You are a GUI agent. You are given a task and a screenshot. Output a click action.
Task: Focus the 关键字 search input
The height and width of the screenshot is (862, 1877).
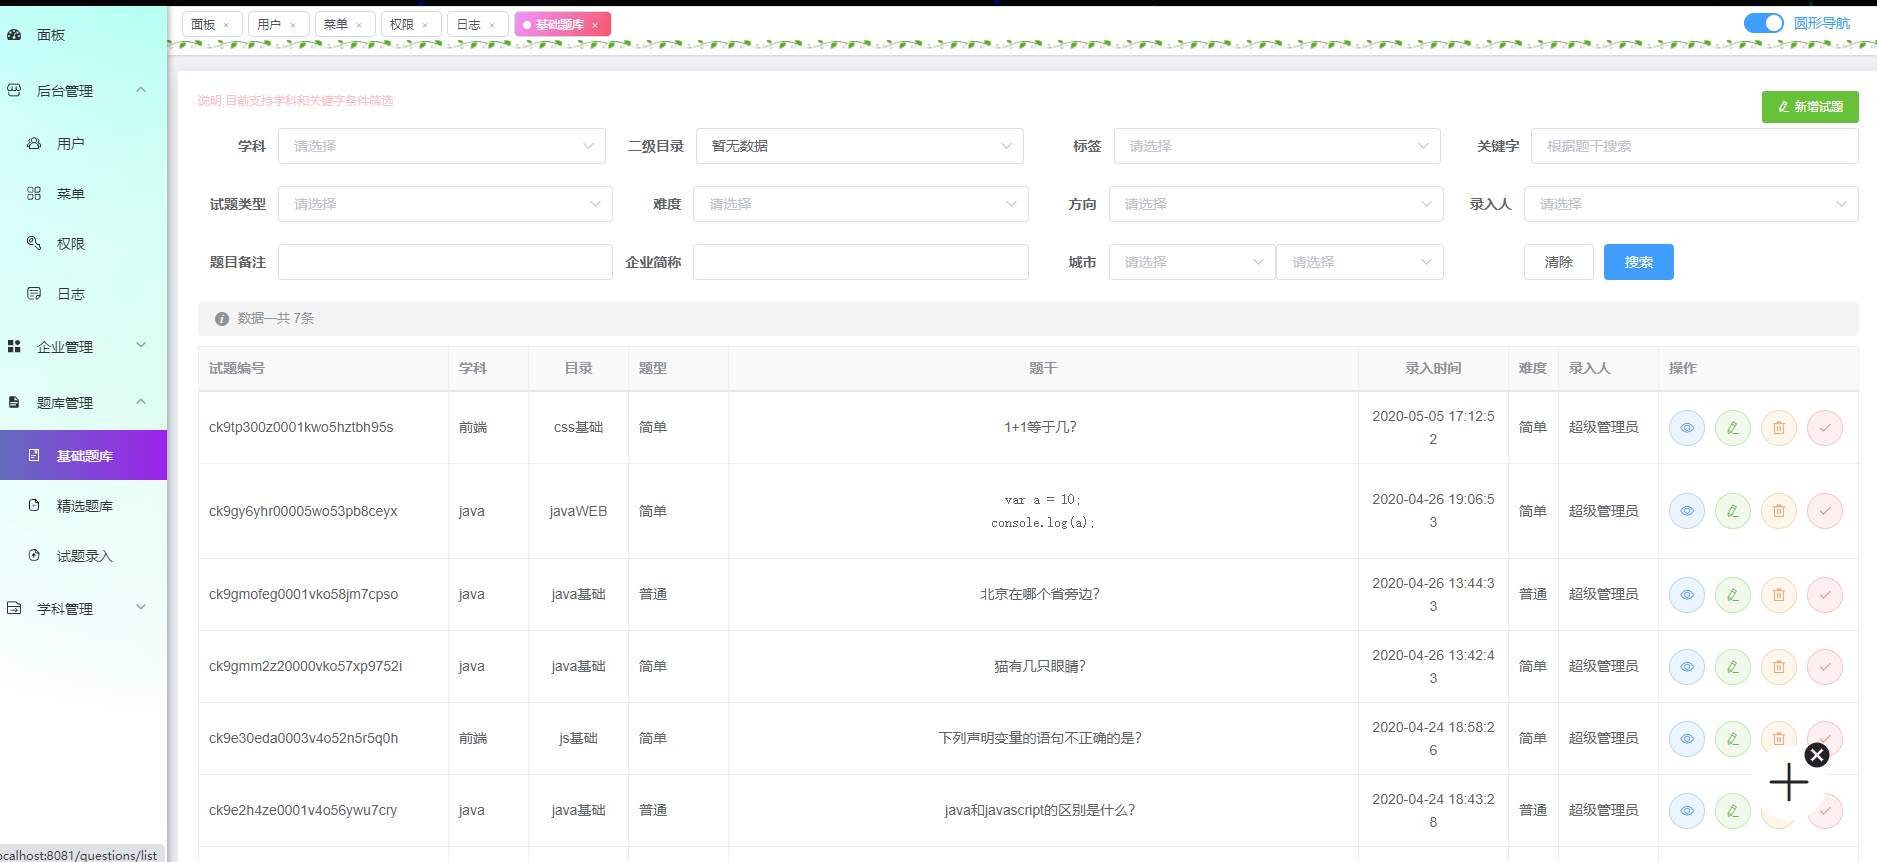pyautogui.click(x=1695, y=146)
